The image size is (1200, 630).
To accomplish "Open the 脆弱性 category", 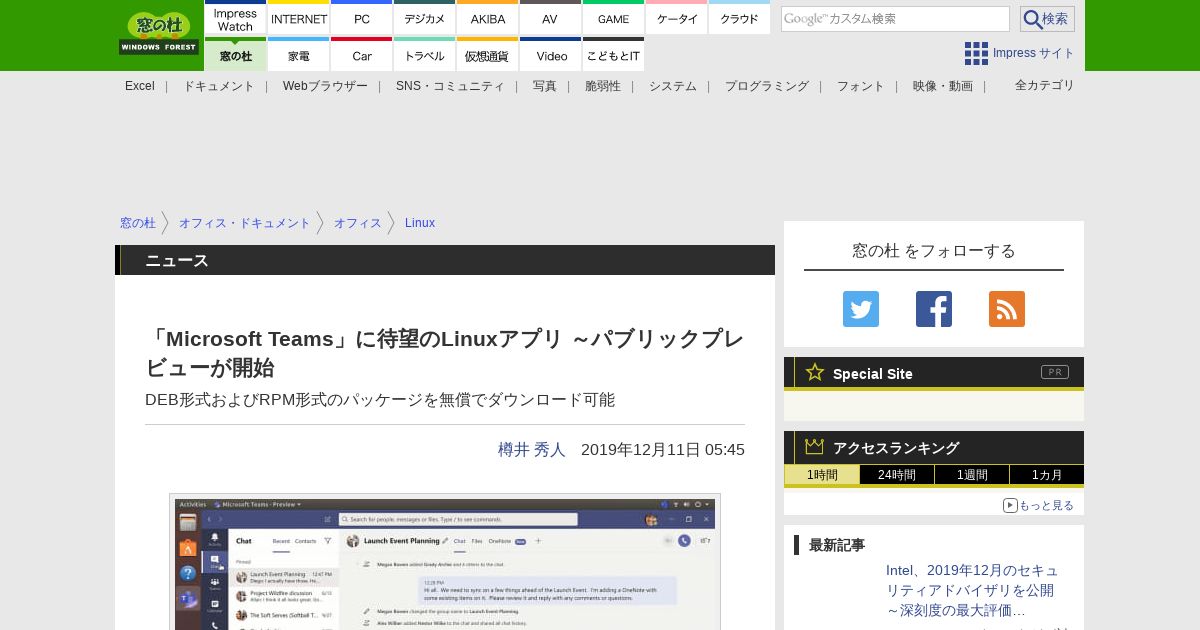I will [x=603, y=86].
